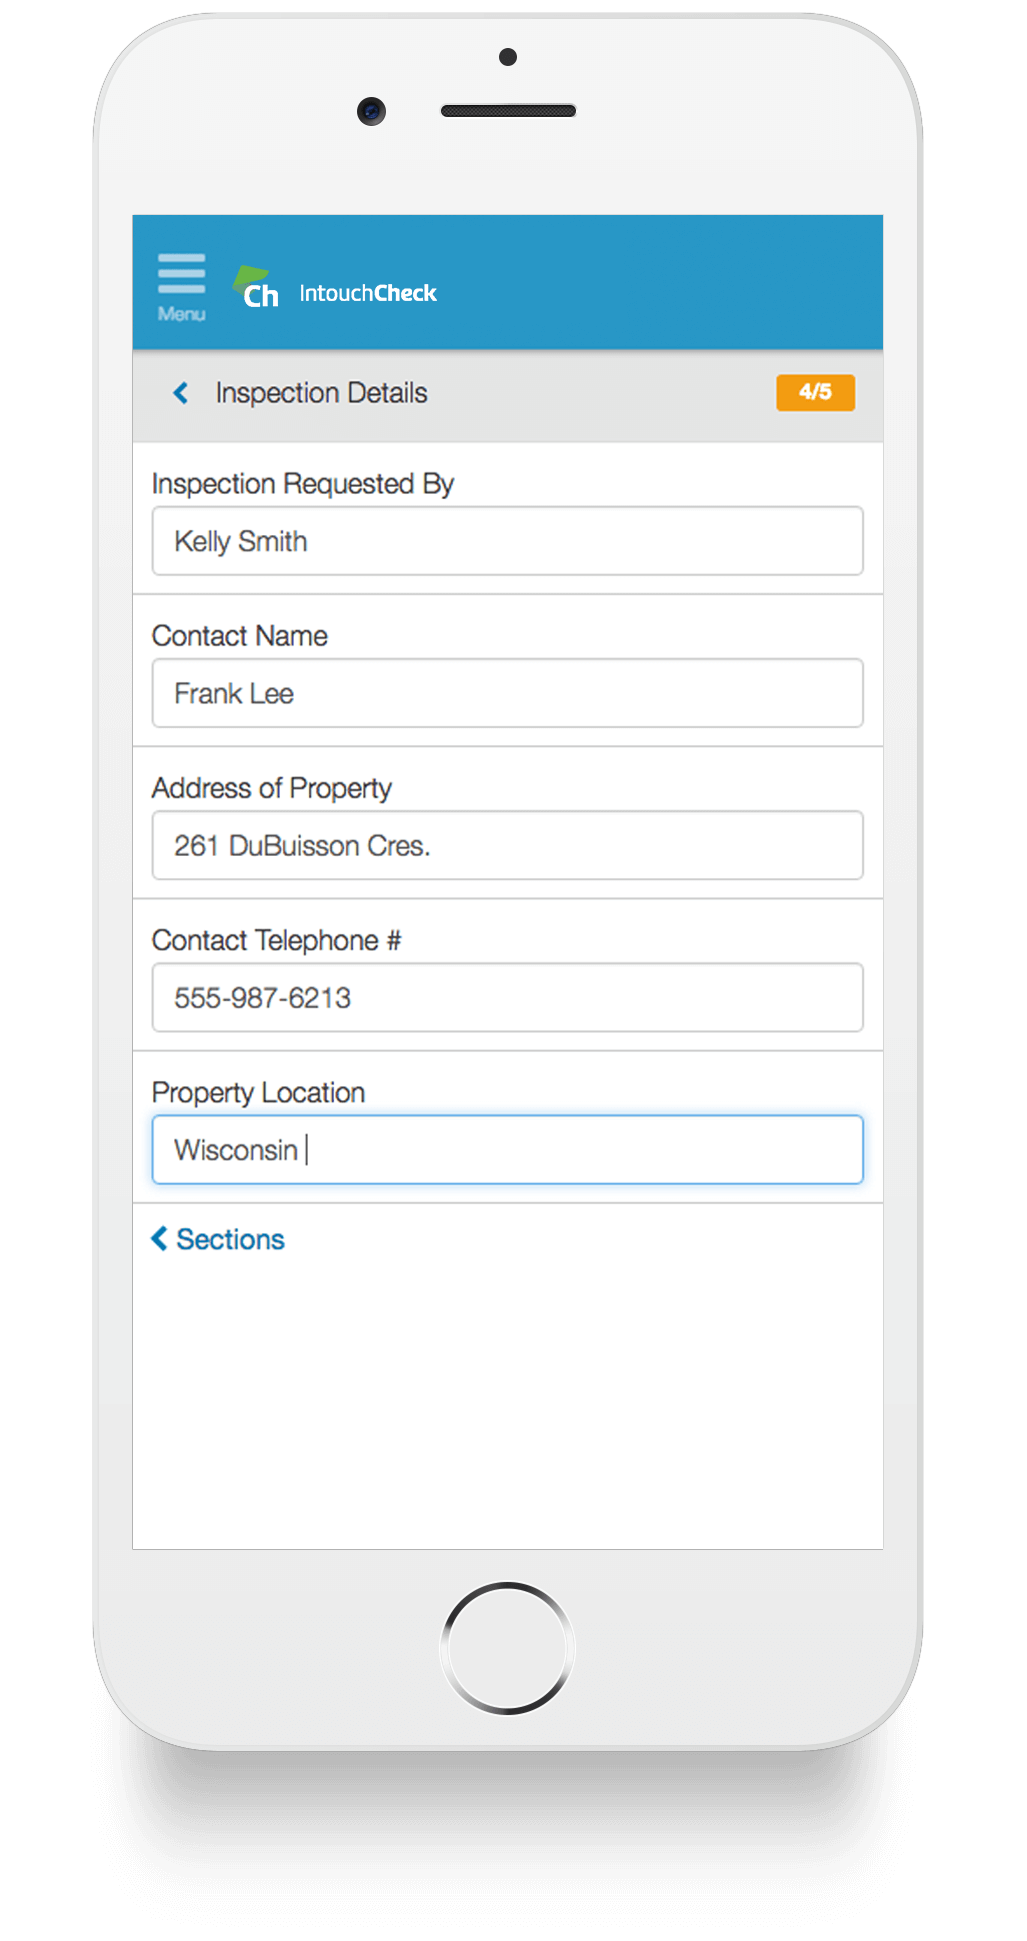The height and width of the screenshot is (1941, 1027).
Task: Focus the Inspection Requested By field
Action: tap(507, 541)
